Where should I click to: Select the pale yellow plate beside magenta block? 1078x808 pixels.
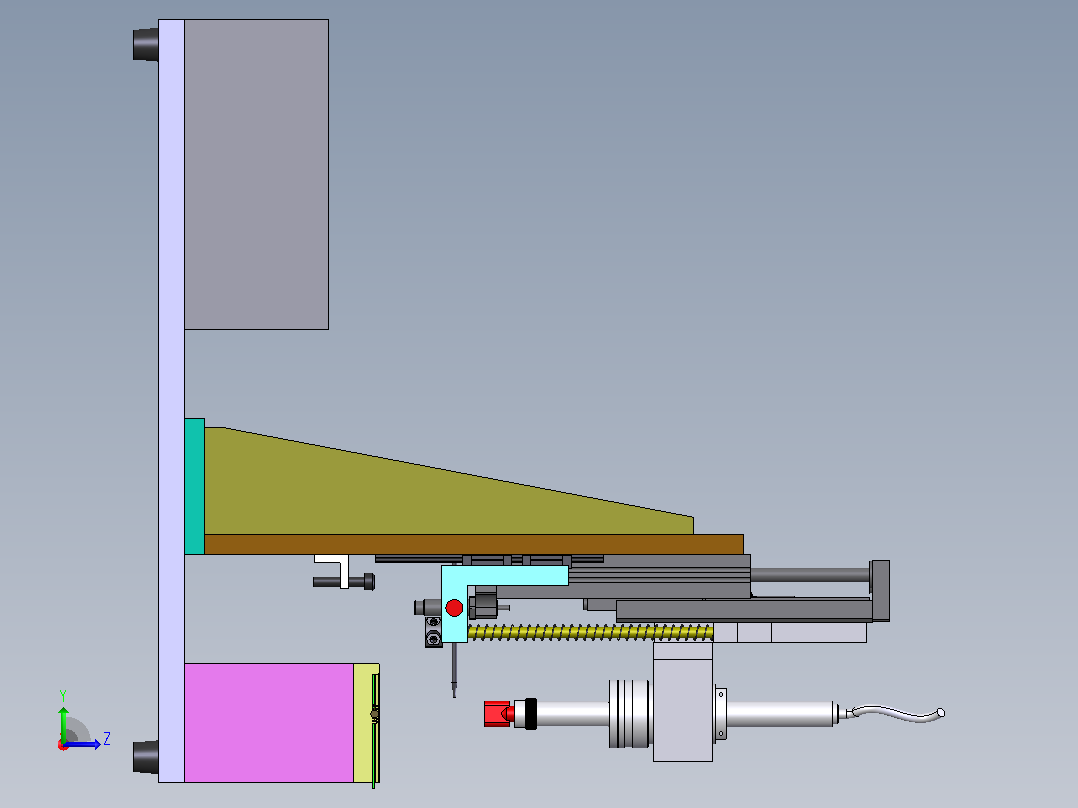363,723
